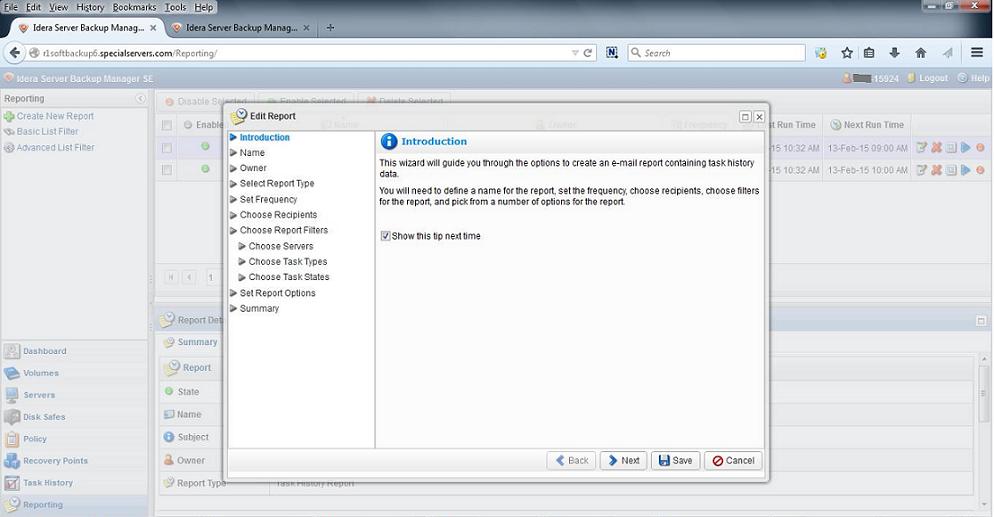Screen dimensions: 994x517
Task: Click the edit icon in the 10:00 AM report row
Action: (x=922, y=170)
